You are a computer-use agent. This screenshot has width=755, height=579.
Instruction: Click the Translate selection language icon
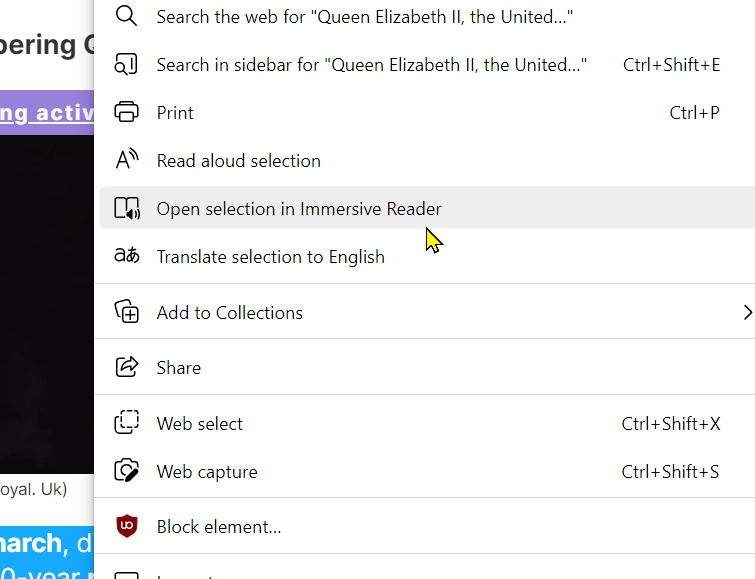tap(127, 255)
